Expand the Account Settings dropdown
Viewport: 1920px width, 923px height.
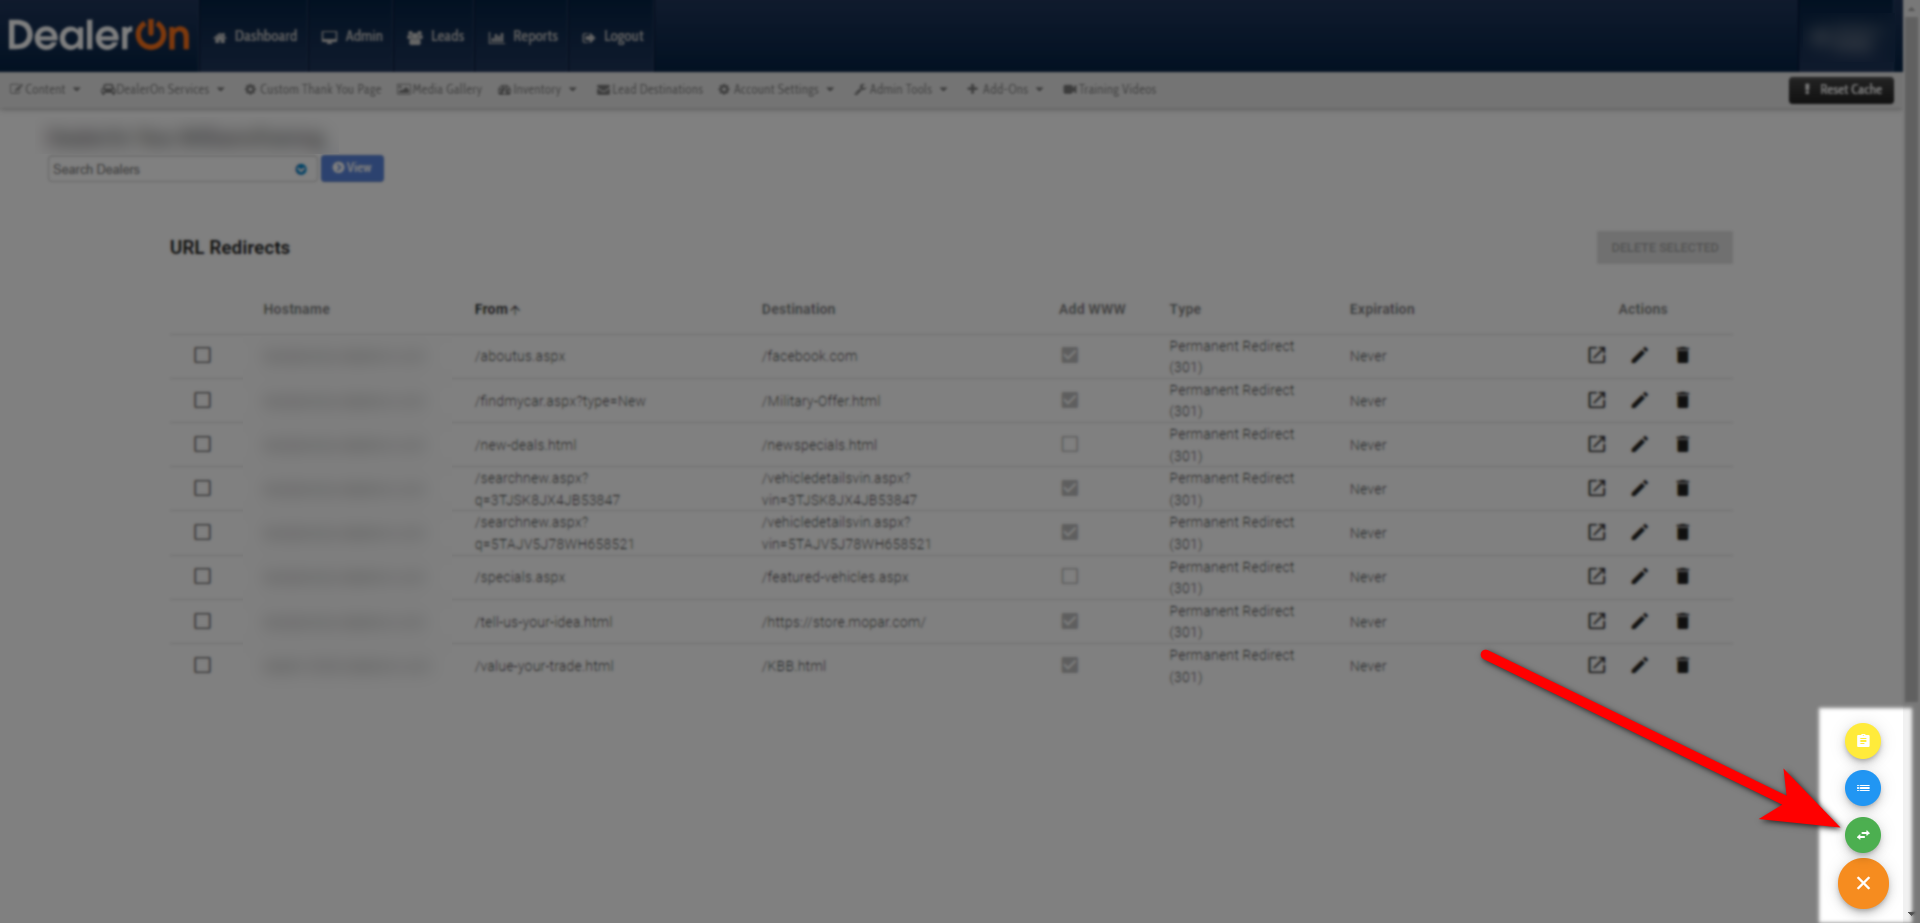click(x=777, y=89)
